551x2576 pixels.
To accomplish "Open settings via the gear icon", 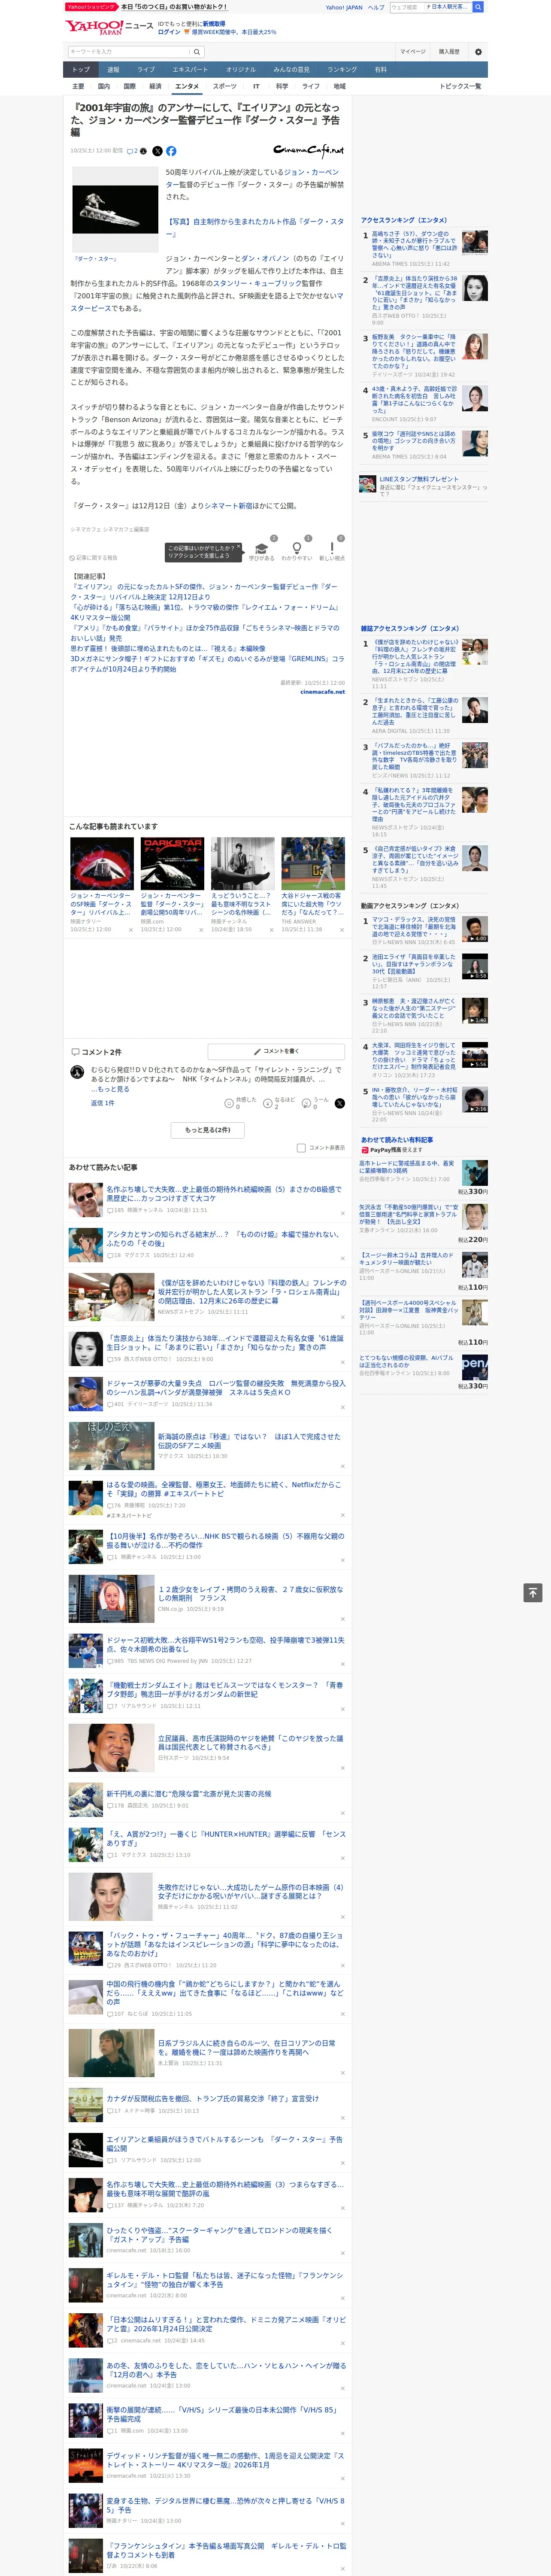I will coord(477,52).
